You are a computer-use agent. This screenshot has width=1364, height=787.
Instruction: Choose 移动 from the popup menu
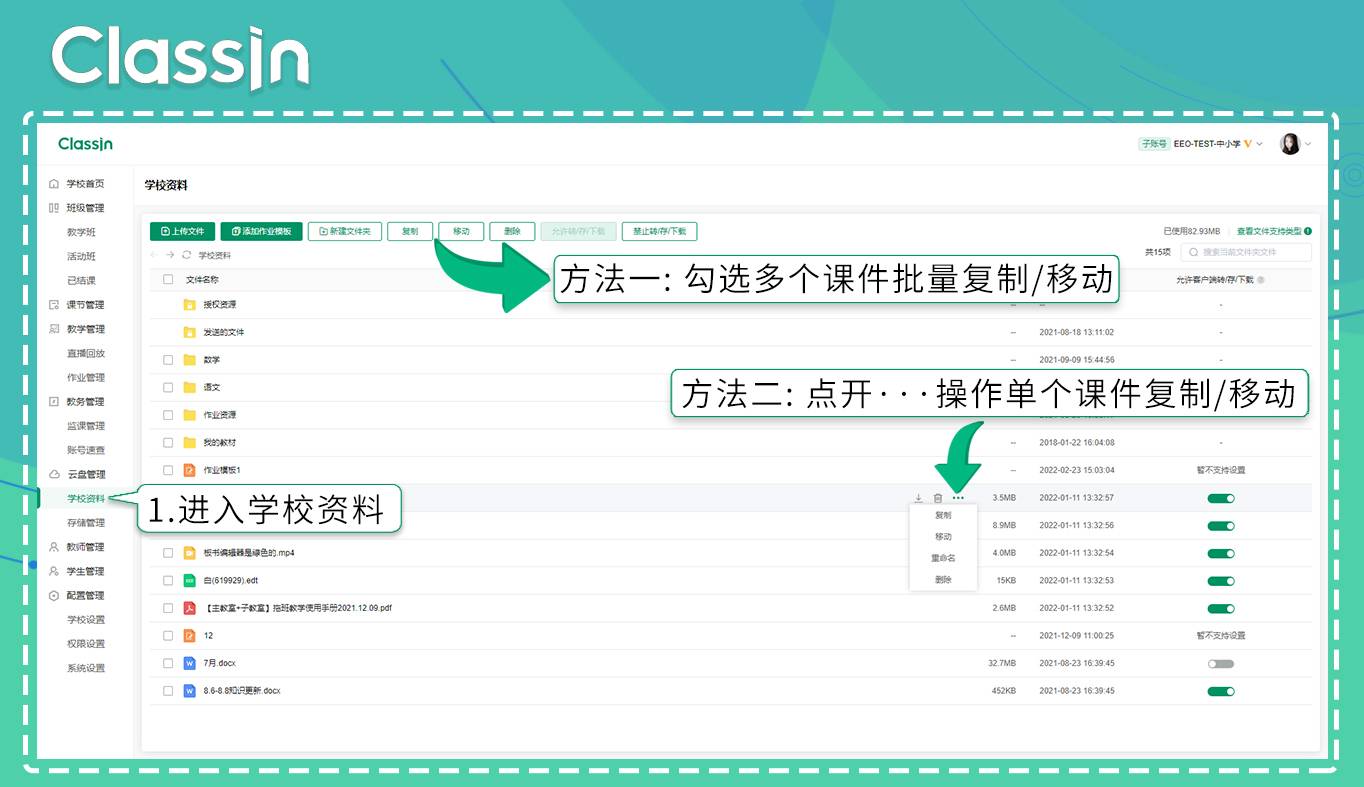(x=943, y=537)
